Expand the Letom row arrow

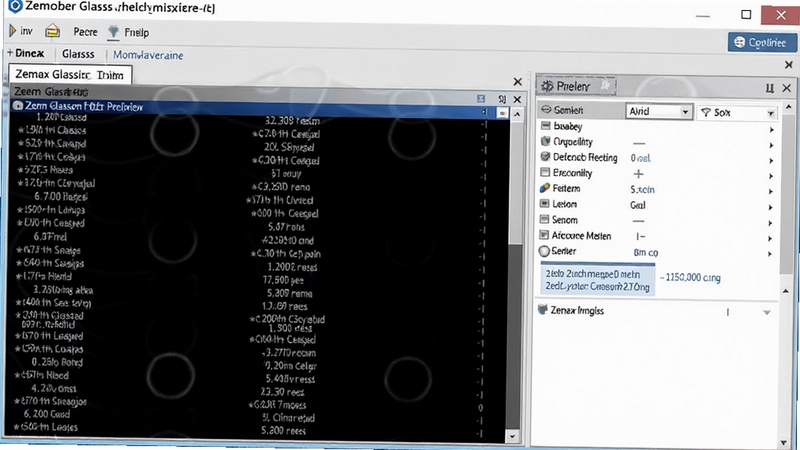pos(771,208)
